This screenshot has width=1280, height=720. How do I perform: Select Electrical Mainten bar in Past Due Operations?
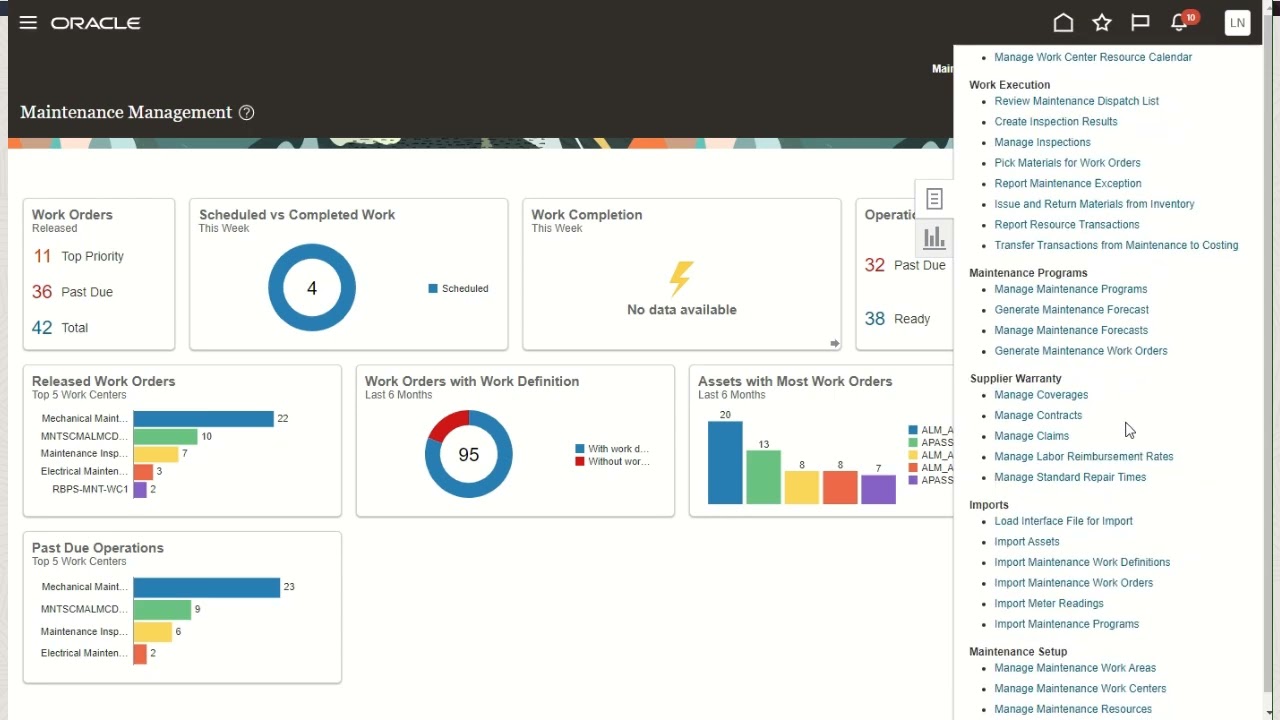pos(140,654)
